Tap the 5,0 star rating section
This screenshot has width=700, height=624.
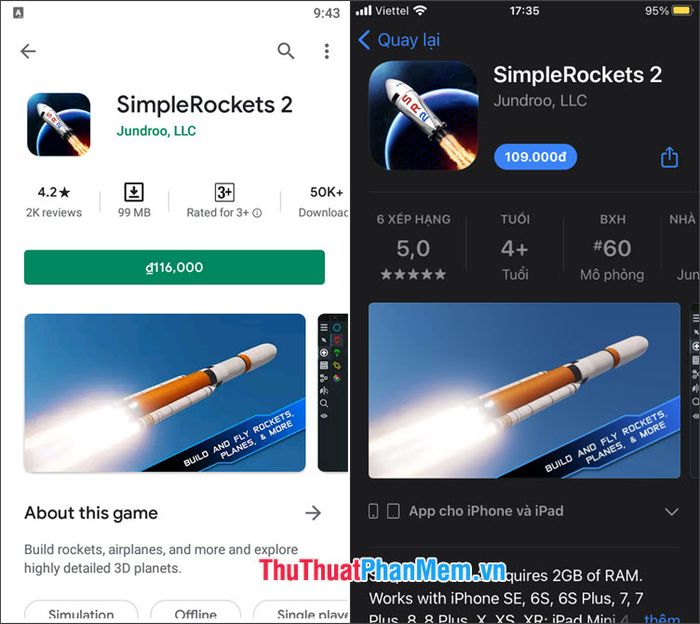click(413, 249)
